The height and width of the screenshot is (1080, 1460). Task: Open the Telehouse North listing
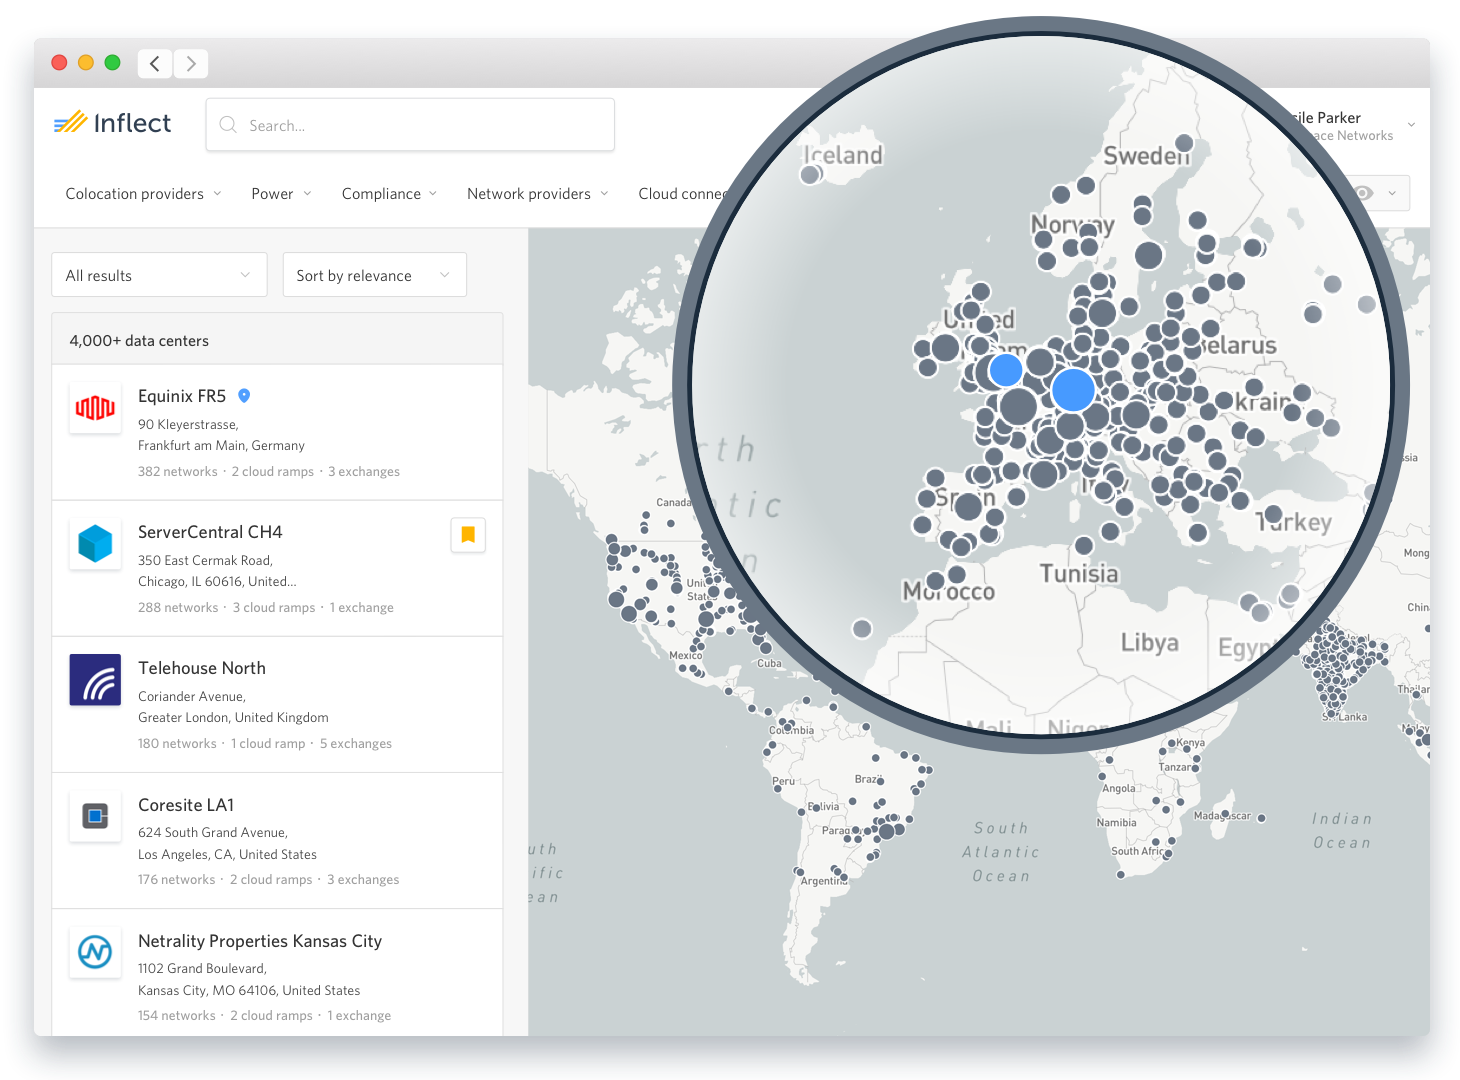pyautogui.click(x=277, y=704)
